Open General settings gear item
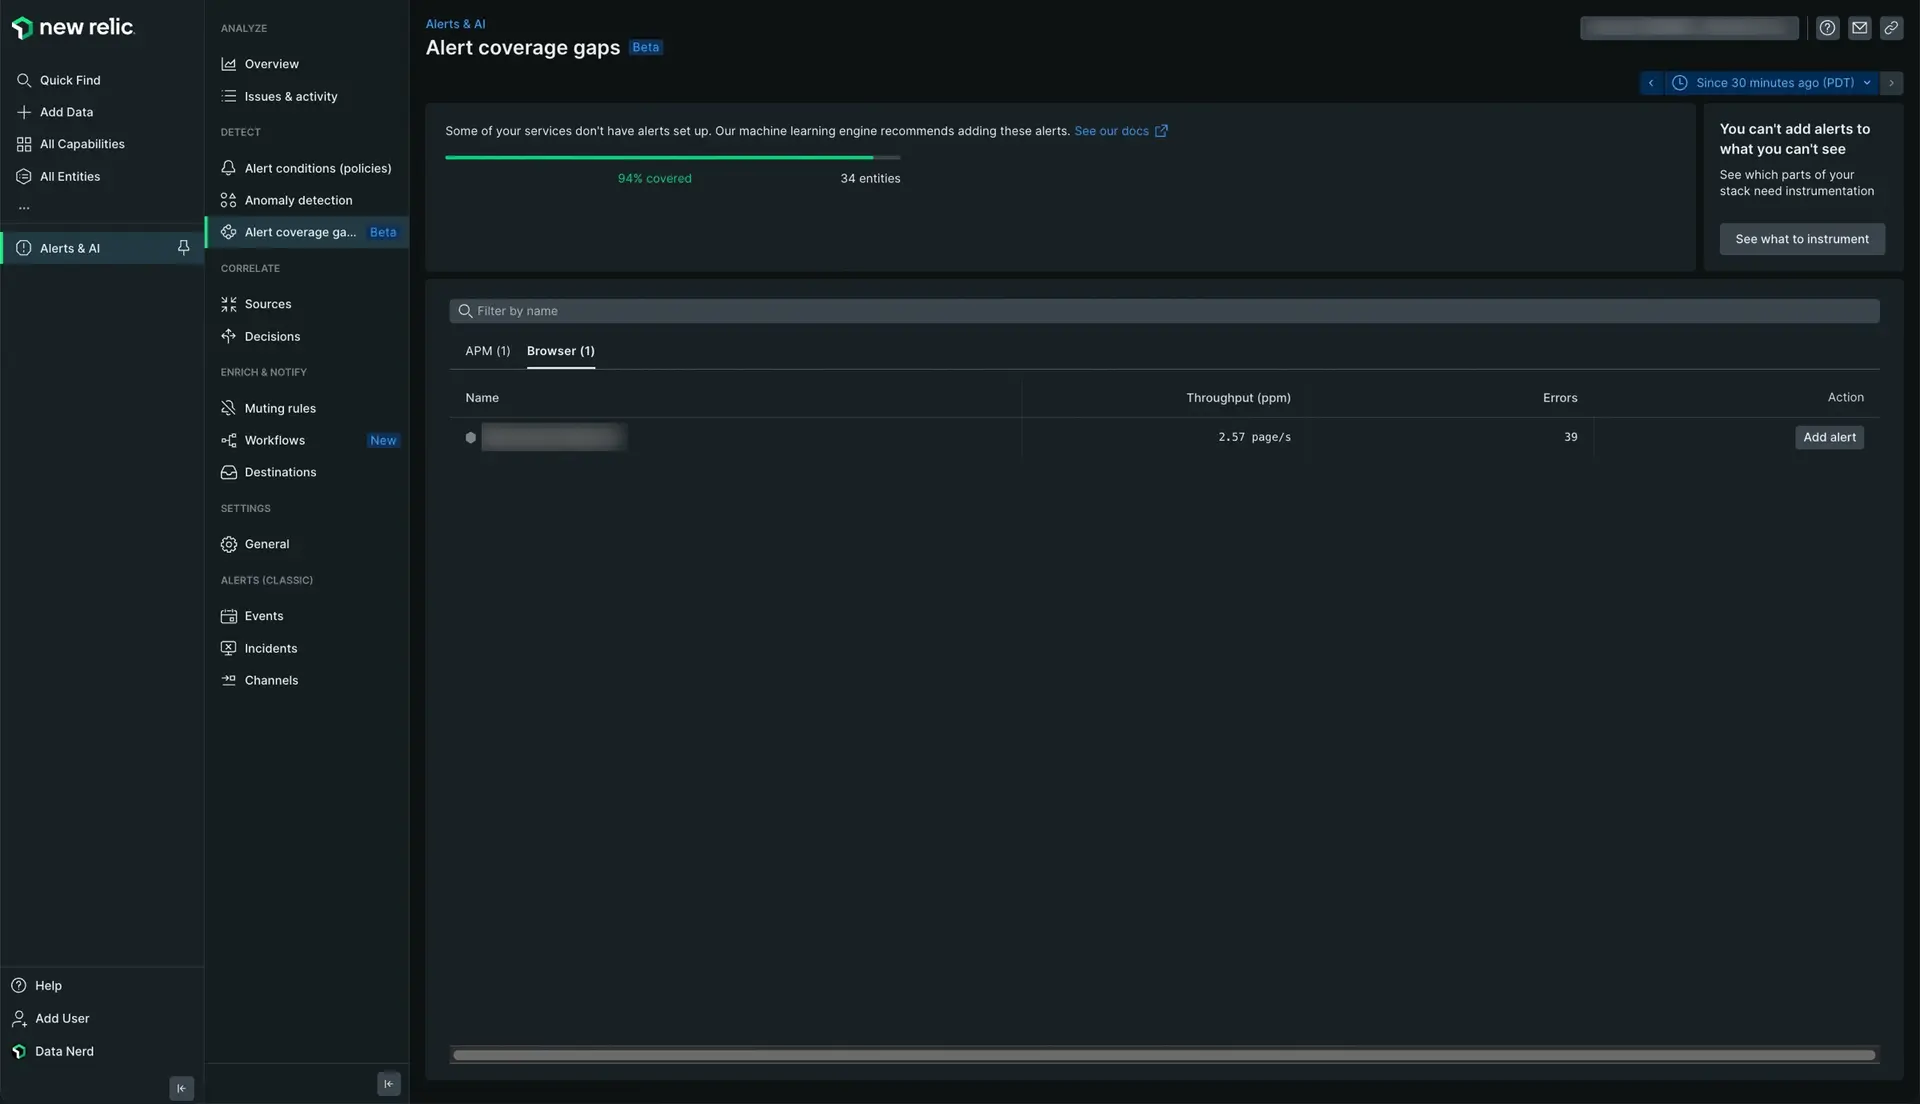Viewport: 1920px width, 1104px height. tap(267, 544)
